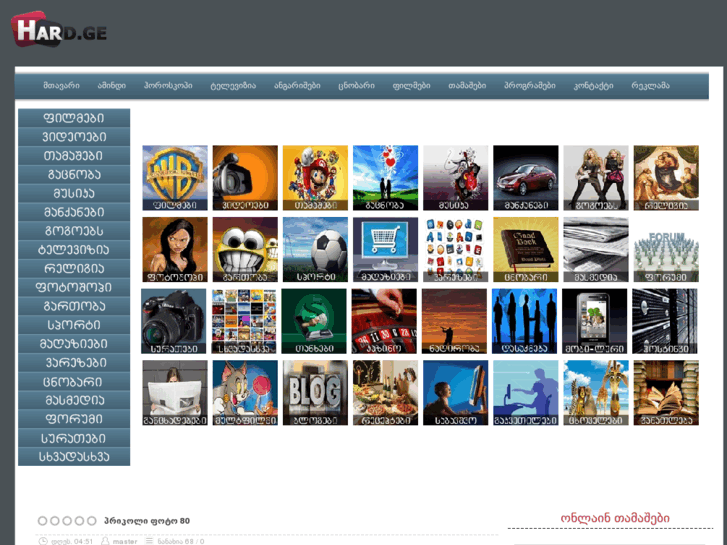Viewport: 727px width, 545px height.
Task: Open ტელევიზია in top navigation bar
Action: [x=233, y=85]
